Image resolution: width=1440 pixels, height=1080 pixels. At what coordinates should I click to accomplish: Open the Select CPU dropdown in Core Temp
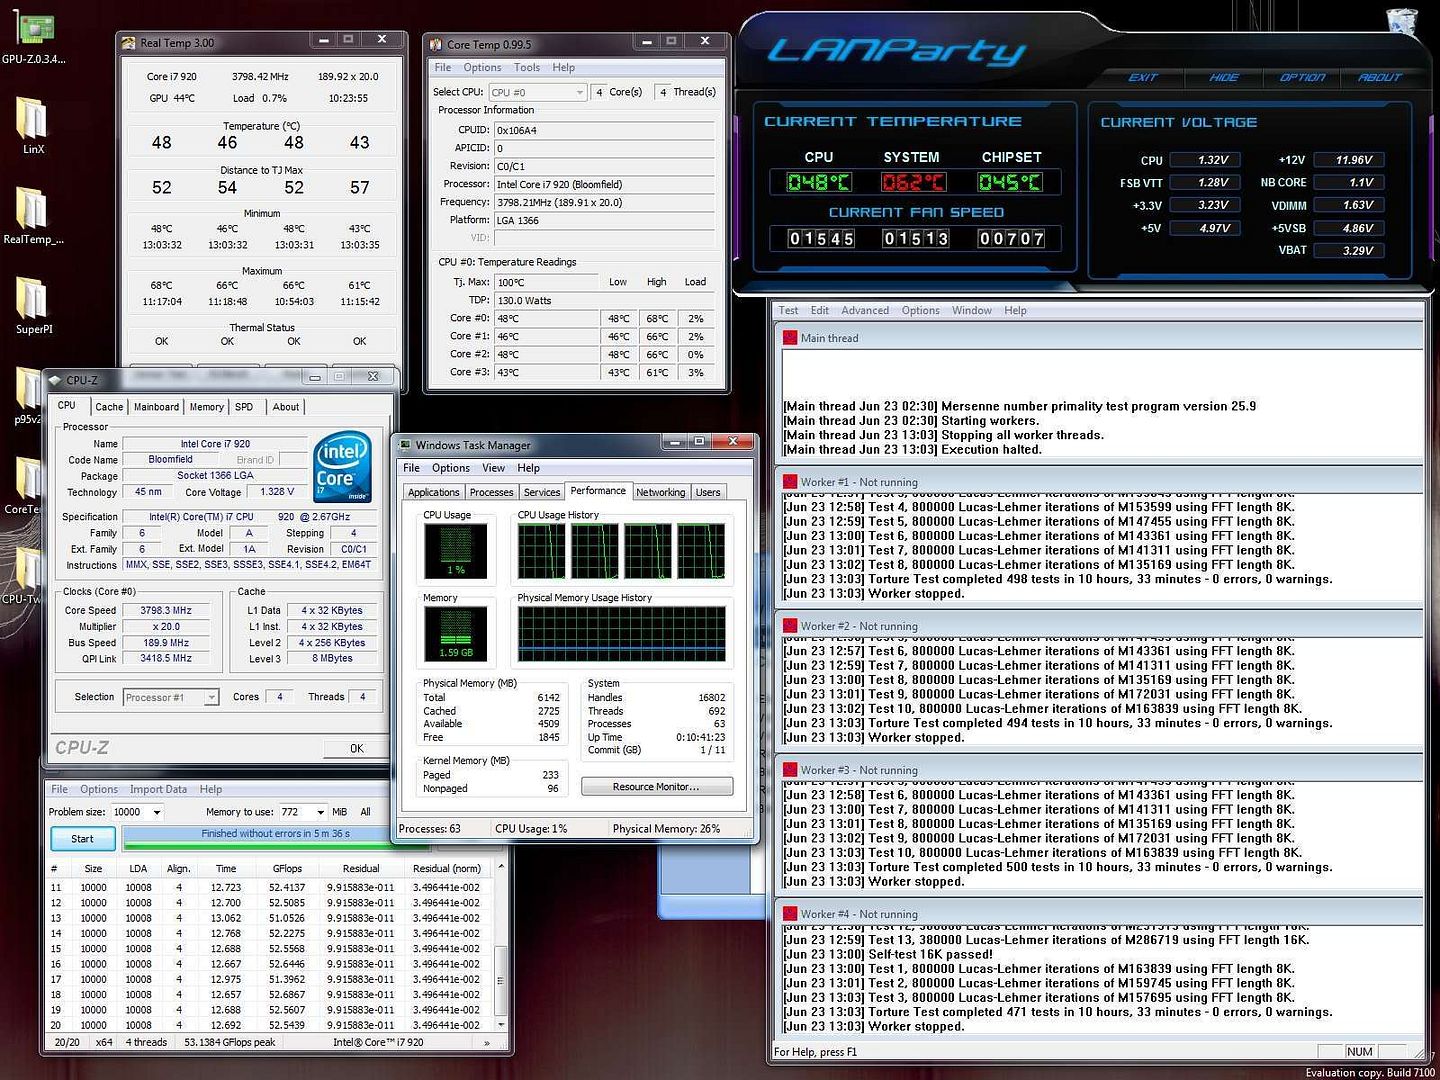(537, 92)
